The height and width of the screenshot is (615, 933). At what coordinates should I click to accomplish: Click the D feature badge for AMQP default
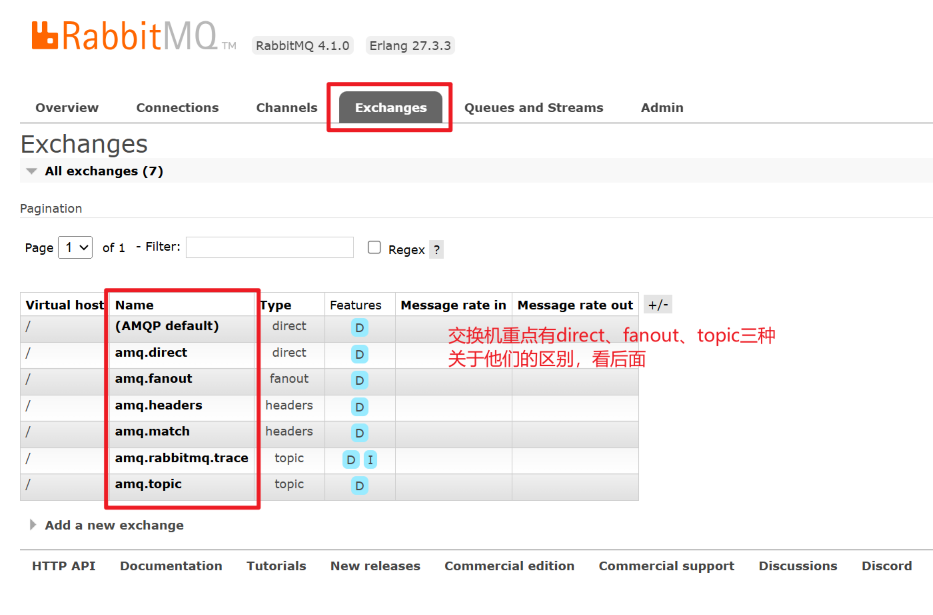click(x=359, y=328)
